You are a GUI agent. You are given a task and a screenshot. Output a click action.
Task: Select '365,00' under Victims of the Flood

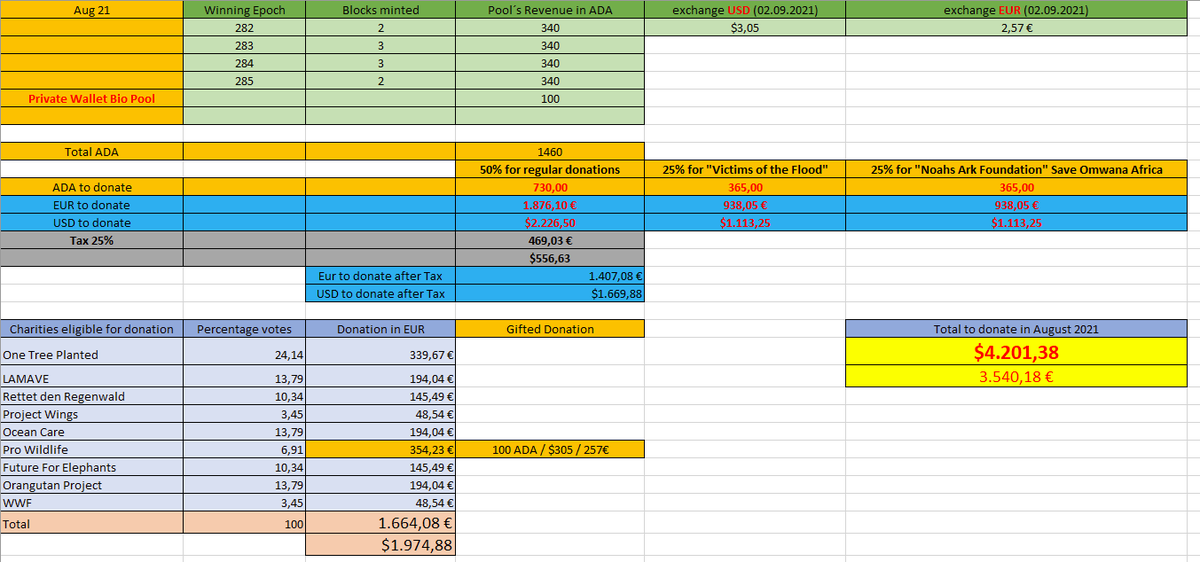click(x=745, y=187)
